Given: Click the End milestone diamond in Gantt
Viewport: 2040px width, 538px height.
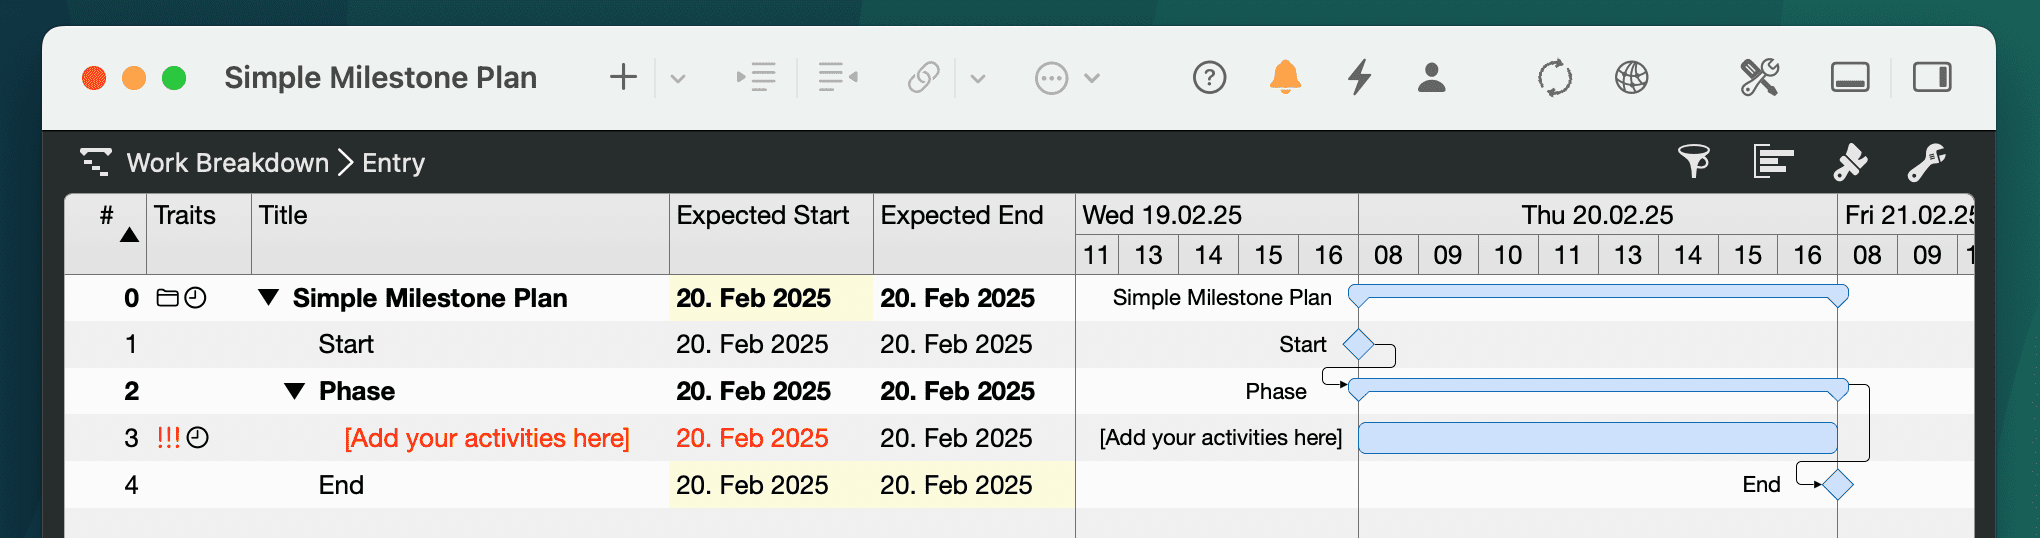Looking at the screenshot, I should [x=1837, y=485].
